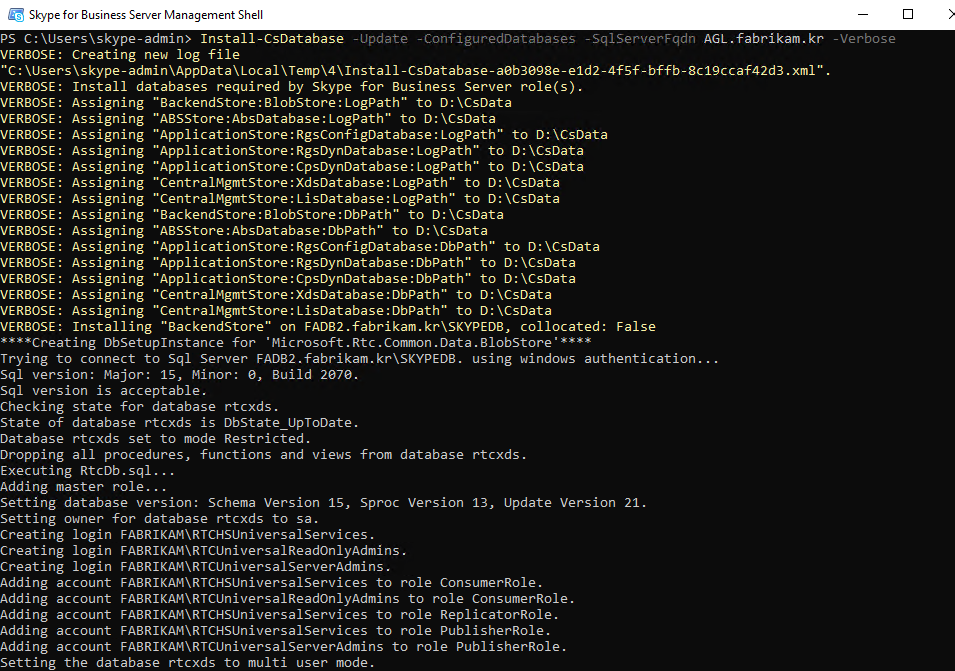Click the 'ApplicationStore:RgsDynDatabase:DbPath' line
Viewport: 955px width, 671px height.
287,262
